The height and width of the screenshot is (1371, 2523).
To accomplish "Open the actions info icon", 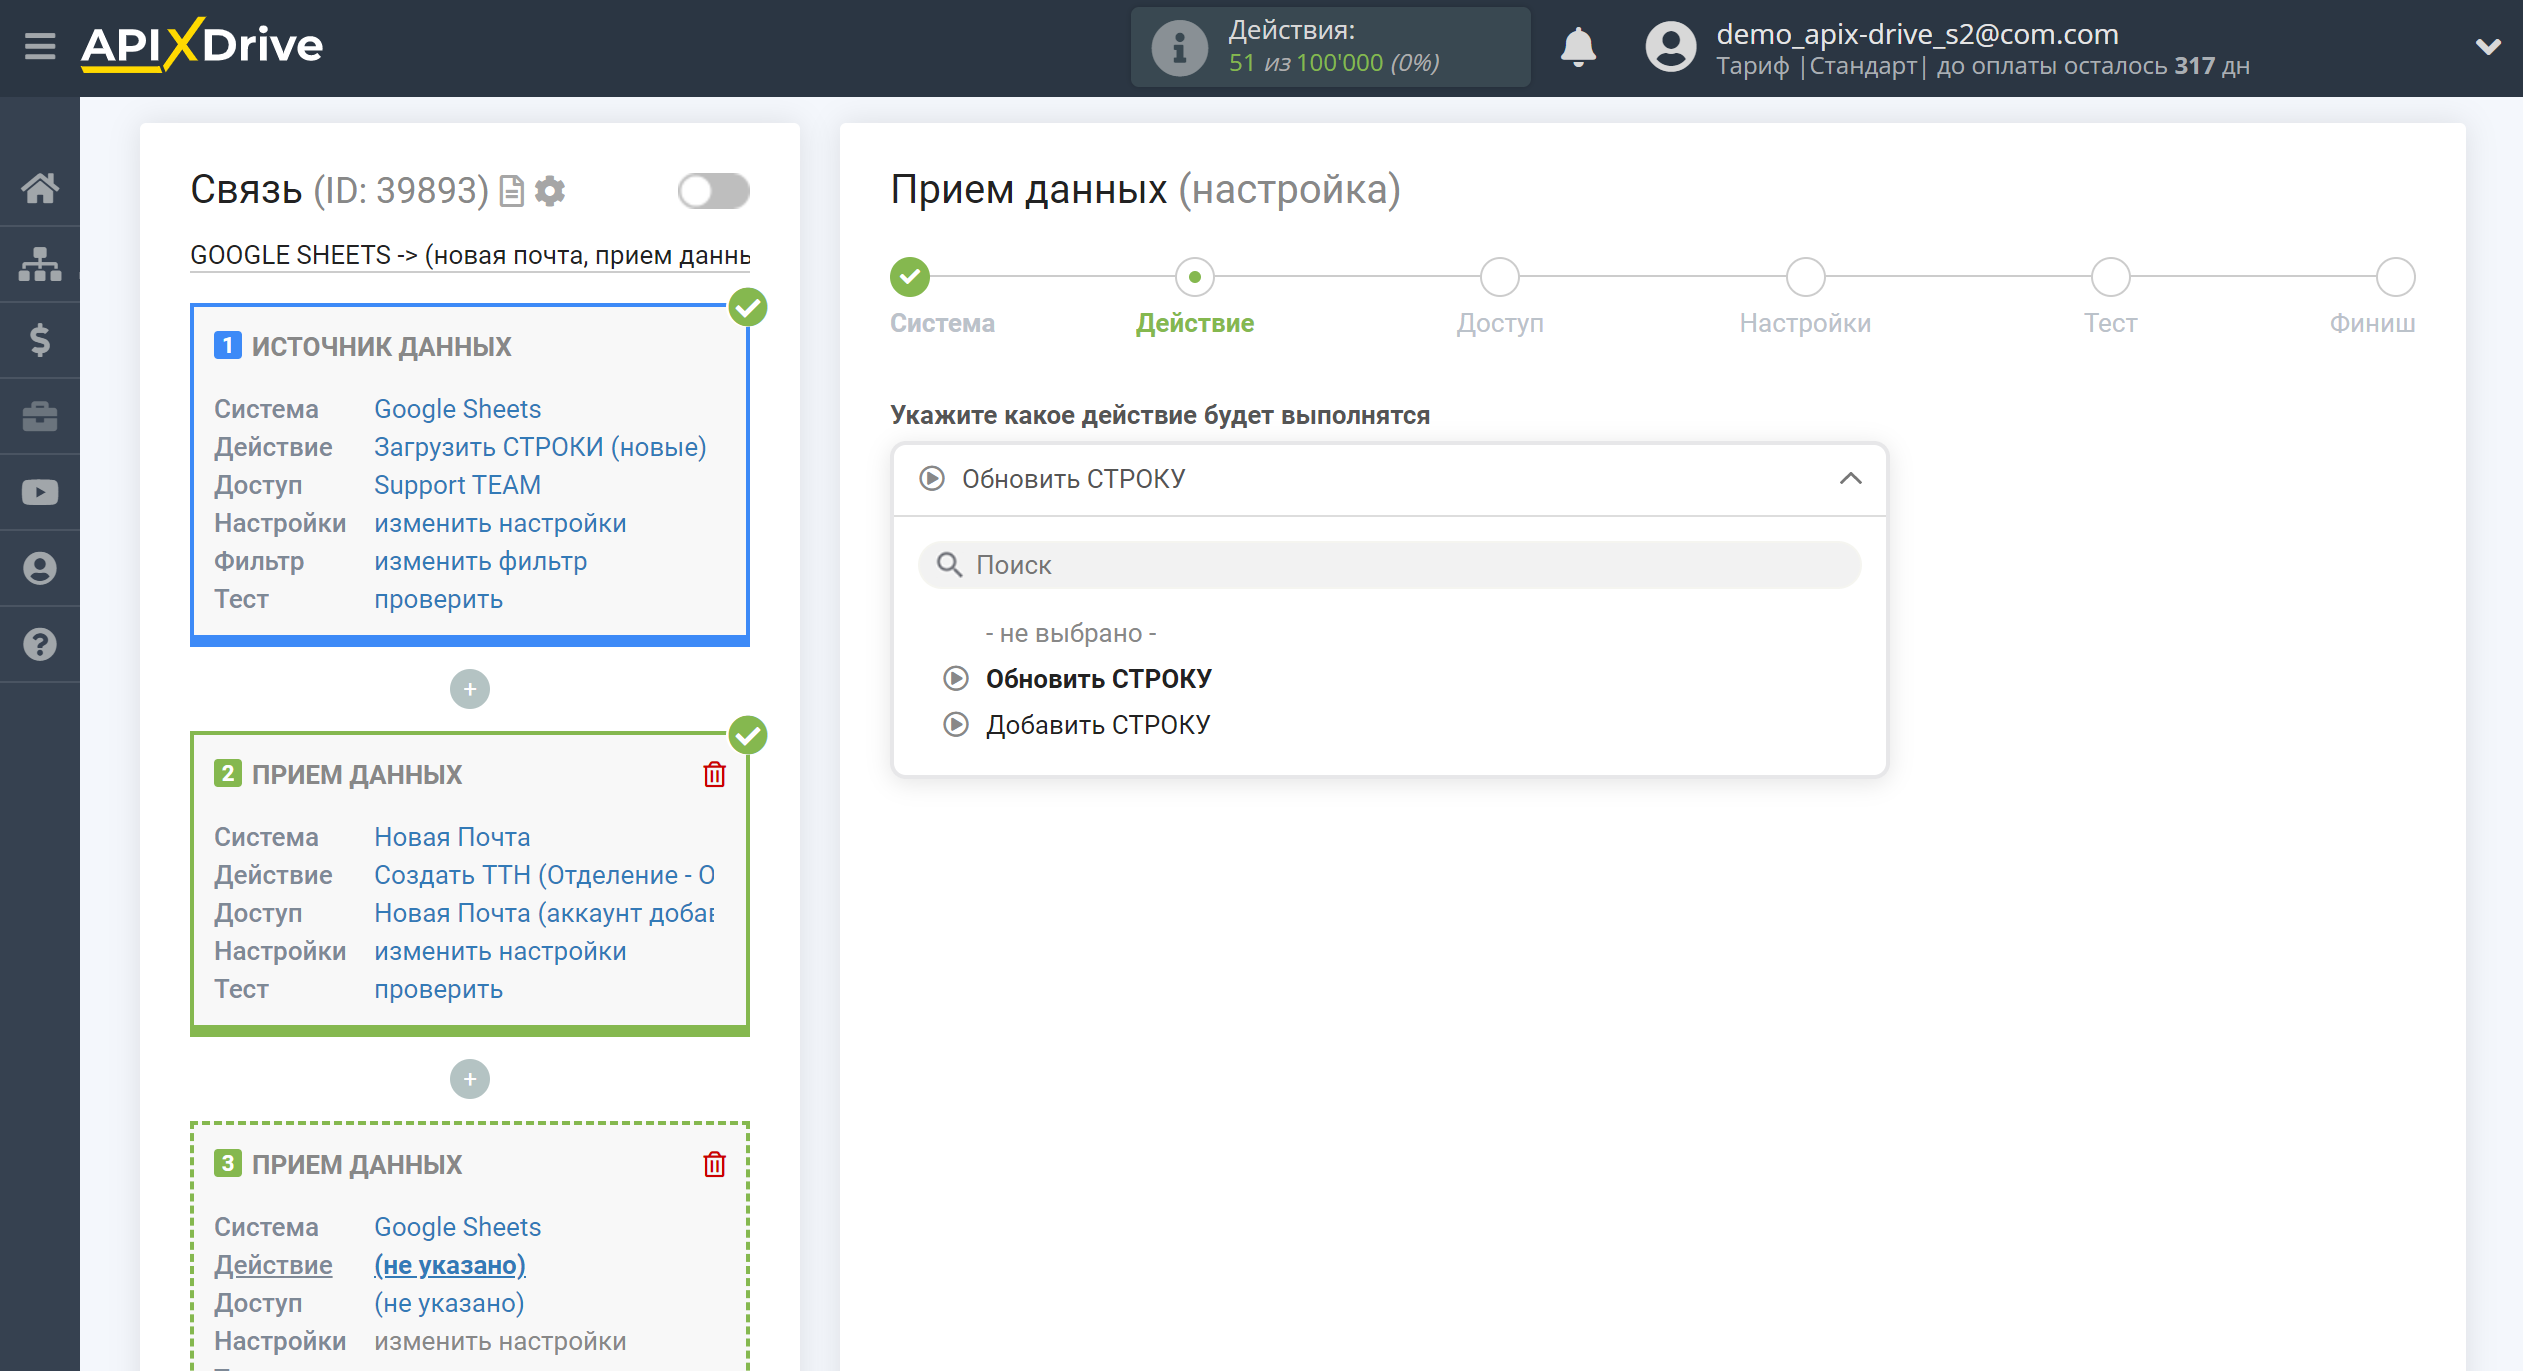I will click(x=1179, y=47).
